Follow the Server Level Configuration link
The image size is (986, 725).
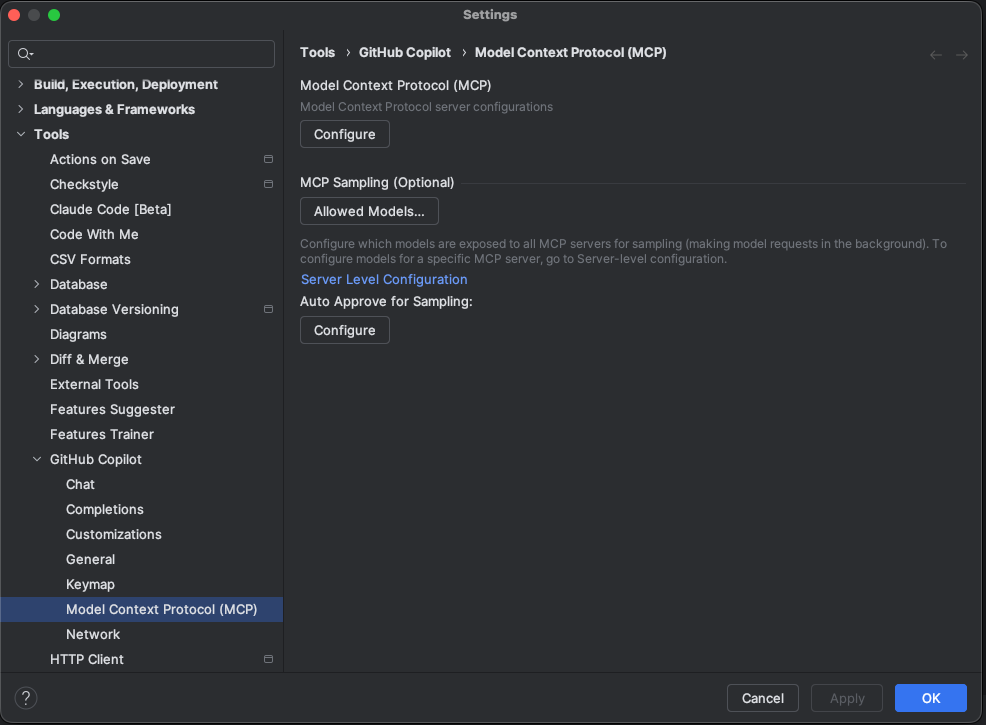(384, 279)
